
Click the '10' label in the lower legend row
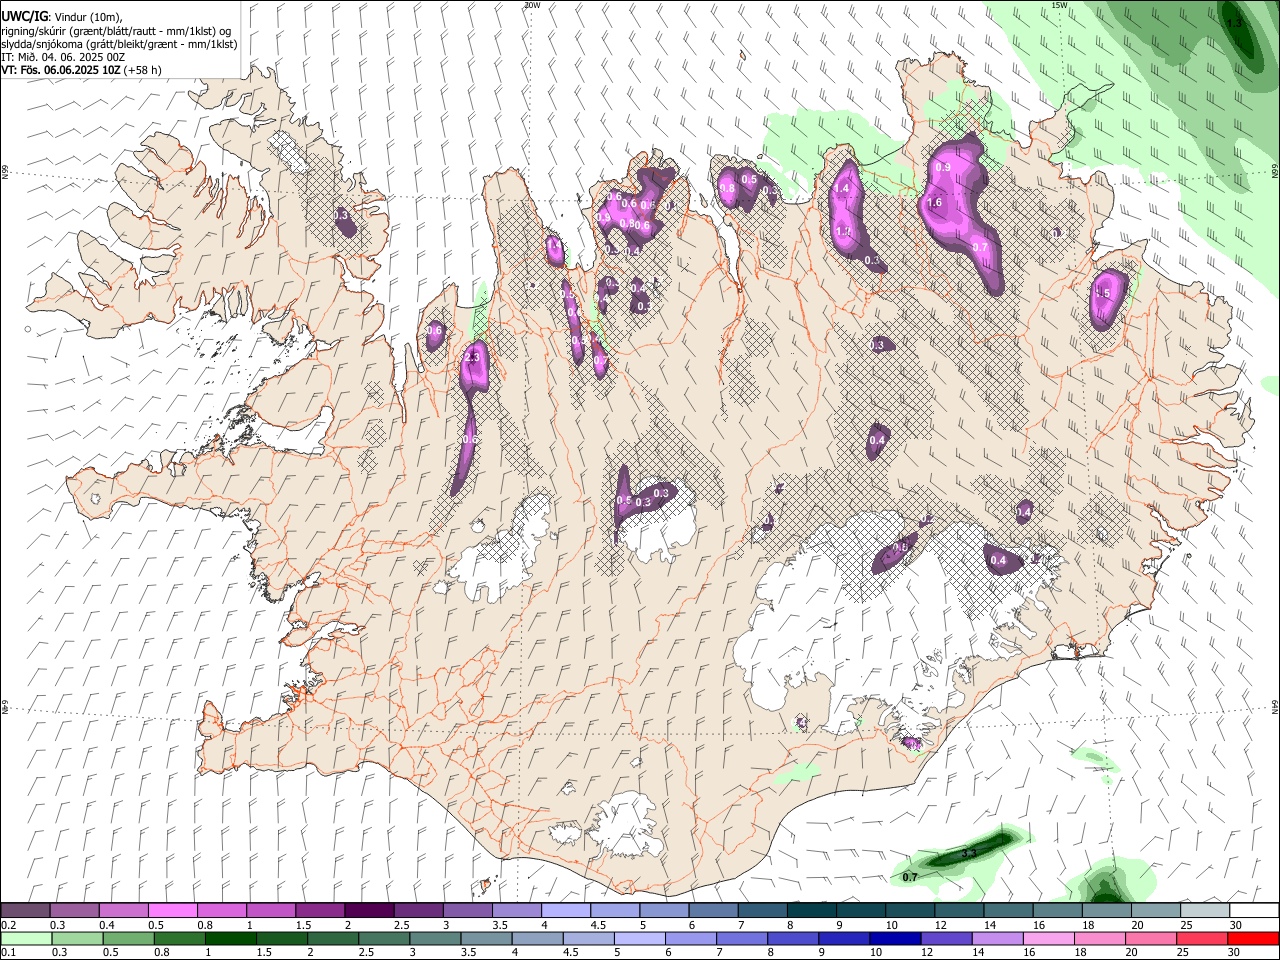point(875,952)
